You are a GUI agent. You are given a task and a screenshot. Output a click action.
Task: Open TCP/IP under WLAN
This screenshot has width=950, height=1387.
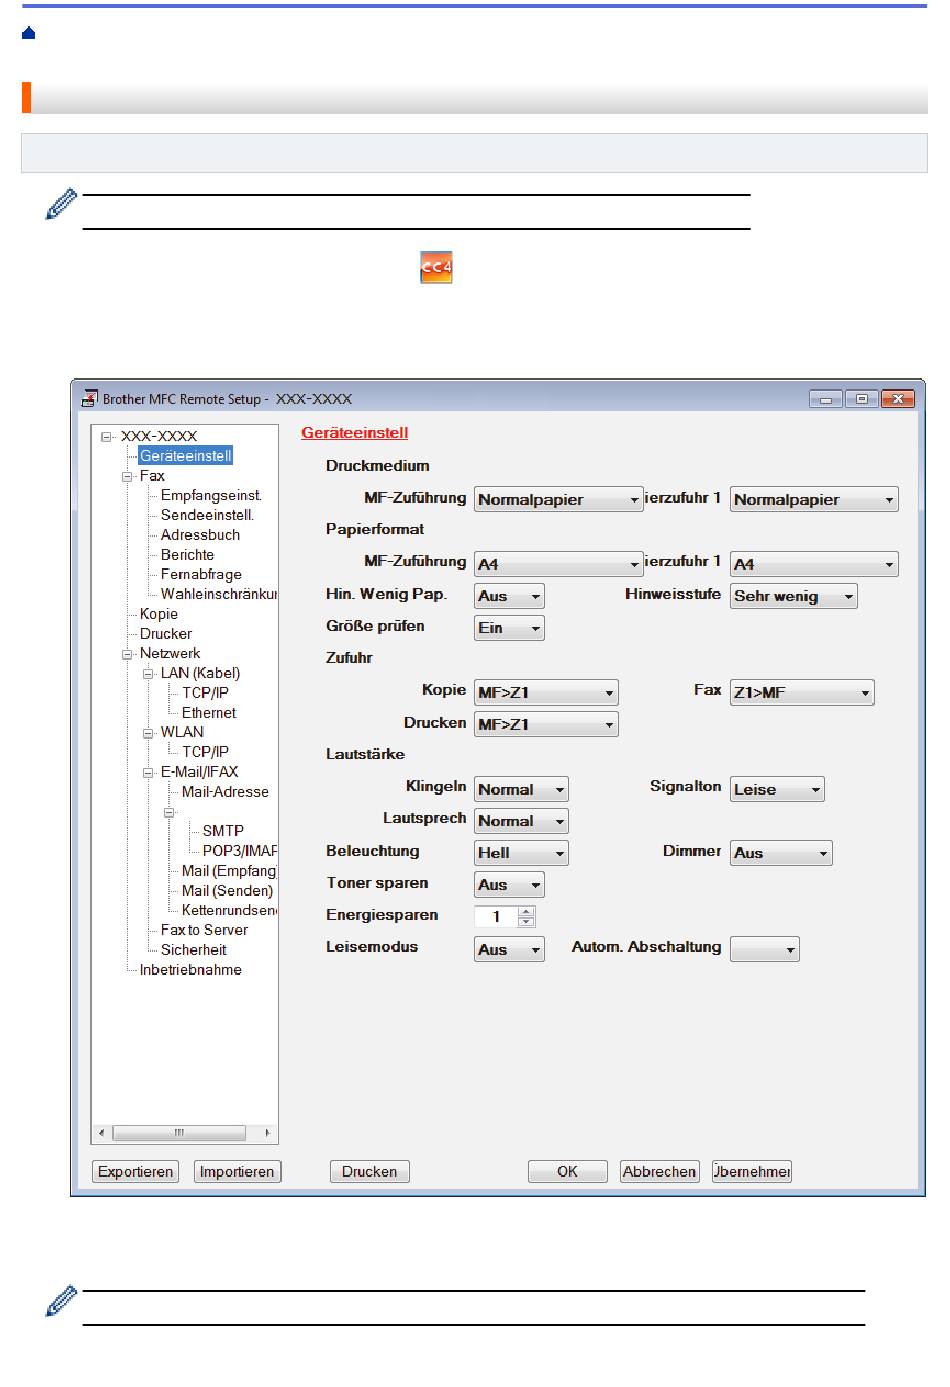205,752
